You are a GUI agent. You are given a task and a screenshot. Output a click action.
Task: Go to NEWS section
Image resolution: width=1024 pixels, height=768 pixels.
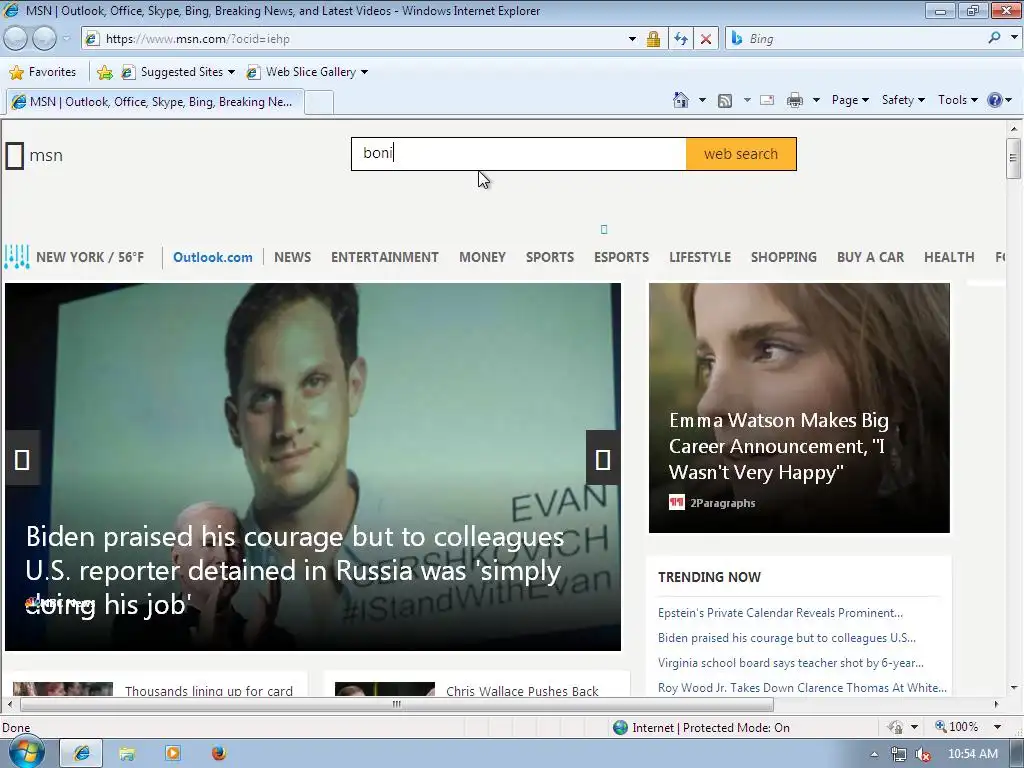pyautogui.click(x=293, y=257)
